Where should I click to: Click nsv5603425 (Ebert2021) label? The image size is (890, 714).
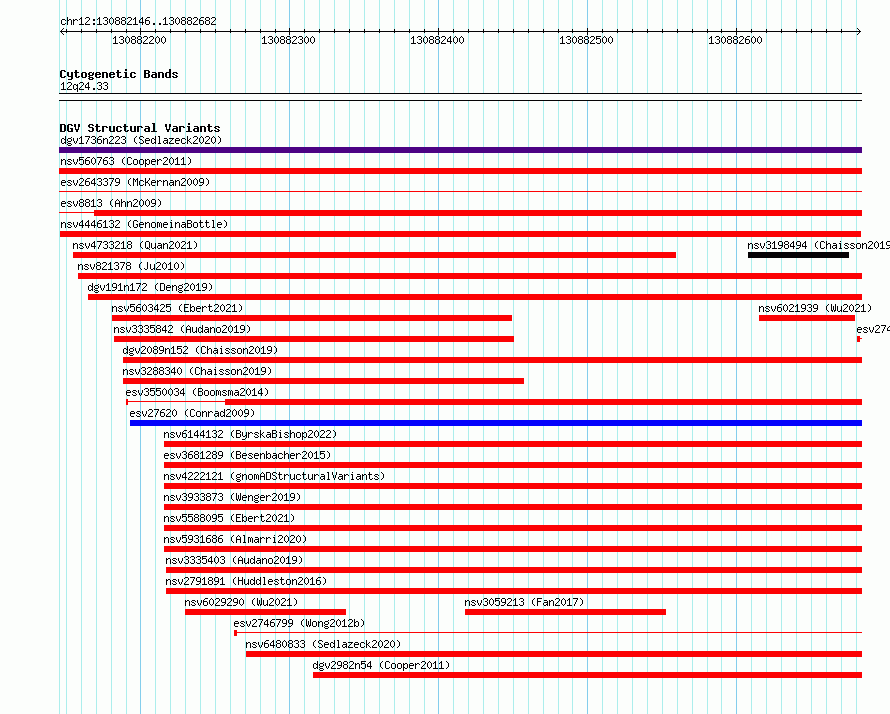click(x=177, y=308)
